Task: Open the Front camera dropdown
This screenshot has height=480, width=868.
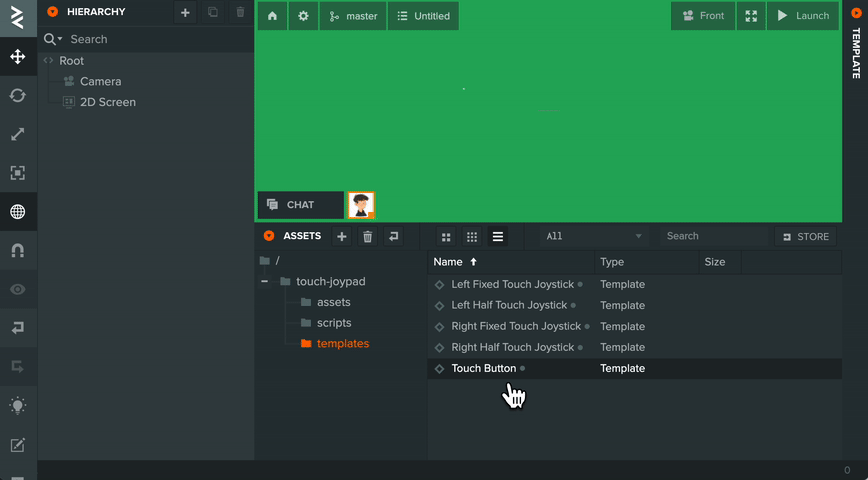Action: [x=703, y=16]
